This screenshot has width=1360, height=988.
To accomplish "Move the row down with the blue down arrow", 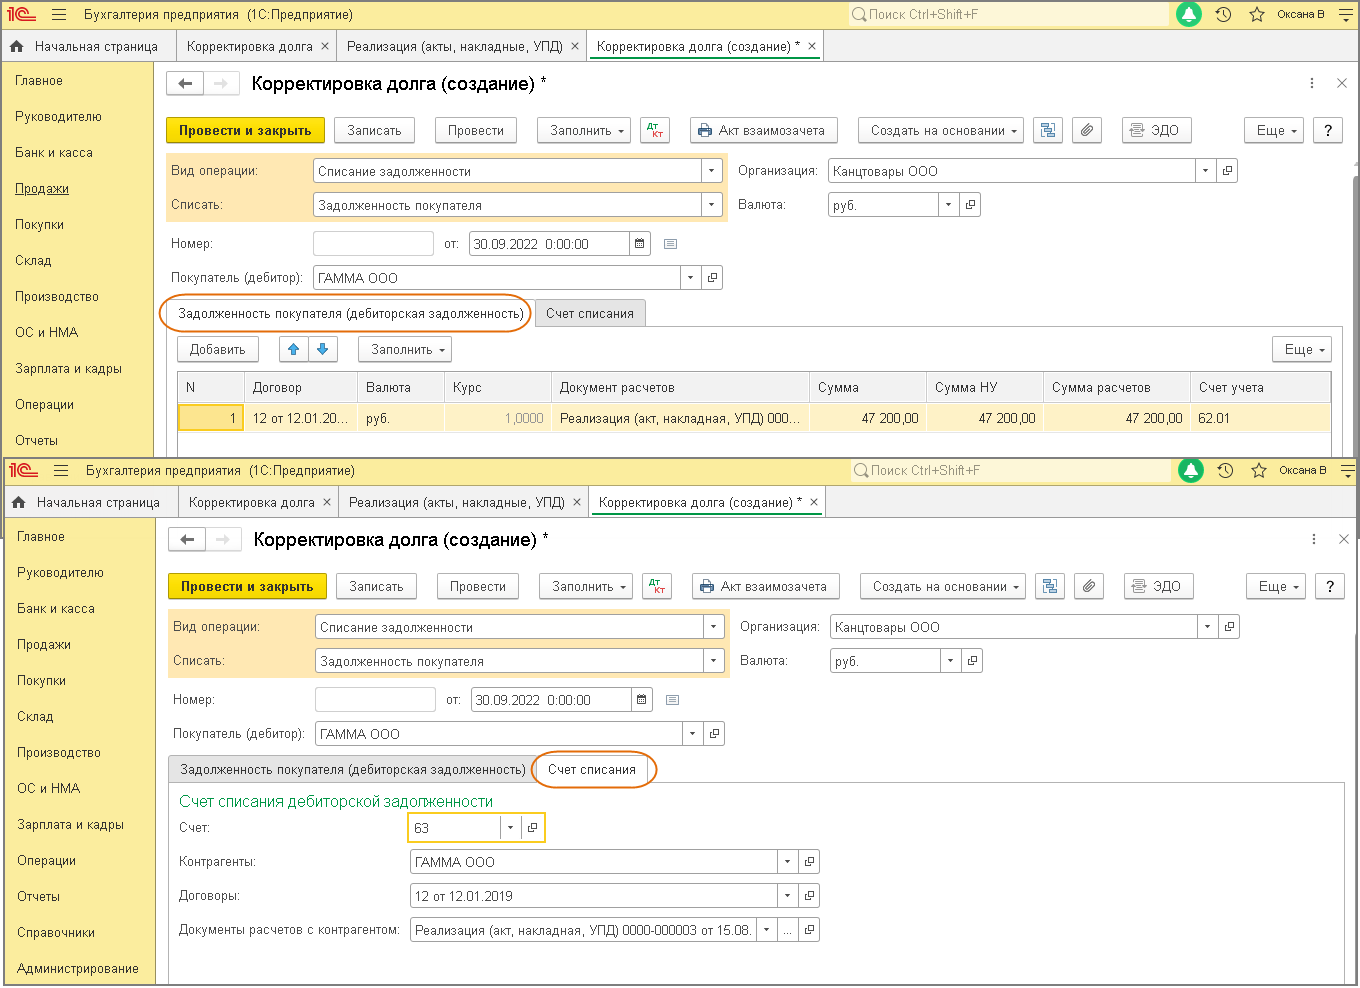I will click(x=322, y=350).
